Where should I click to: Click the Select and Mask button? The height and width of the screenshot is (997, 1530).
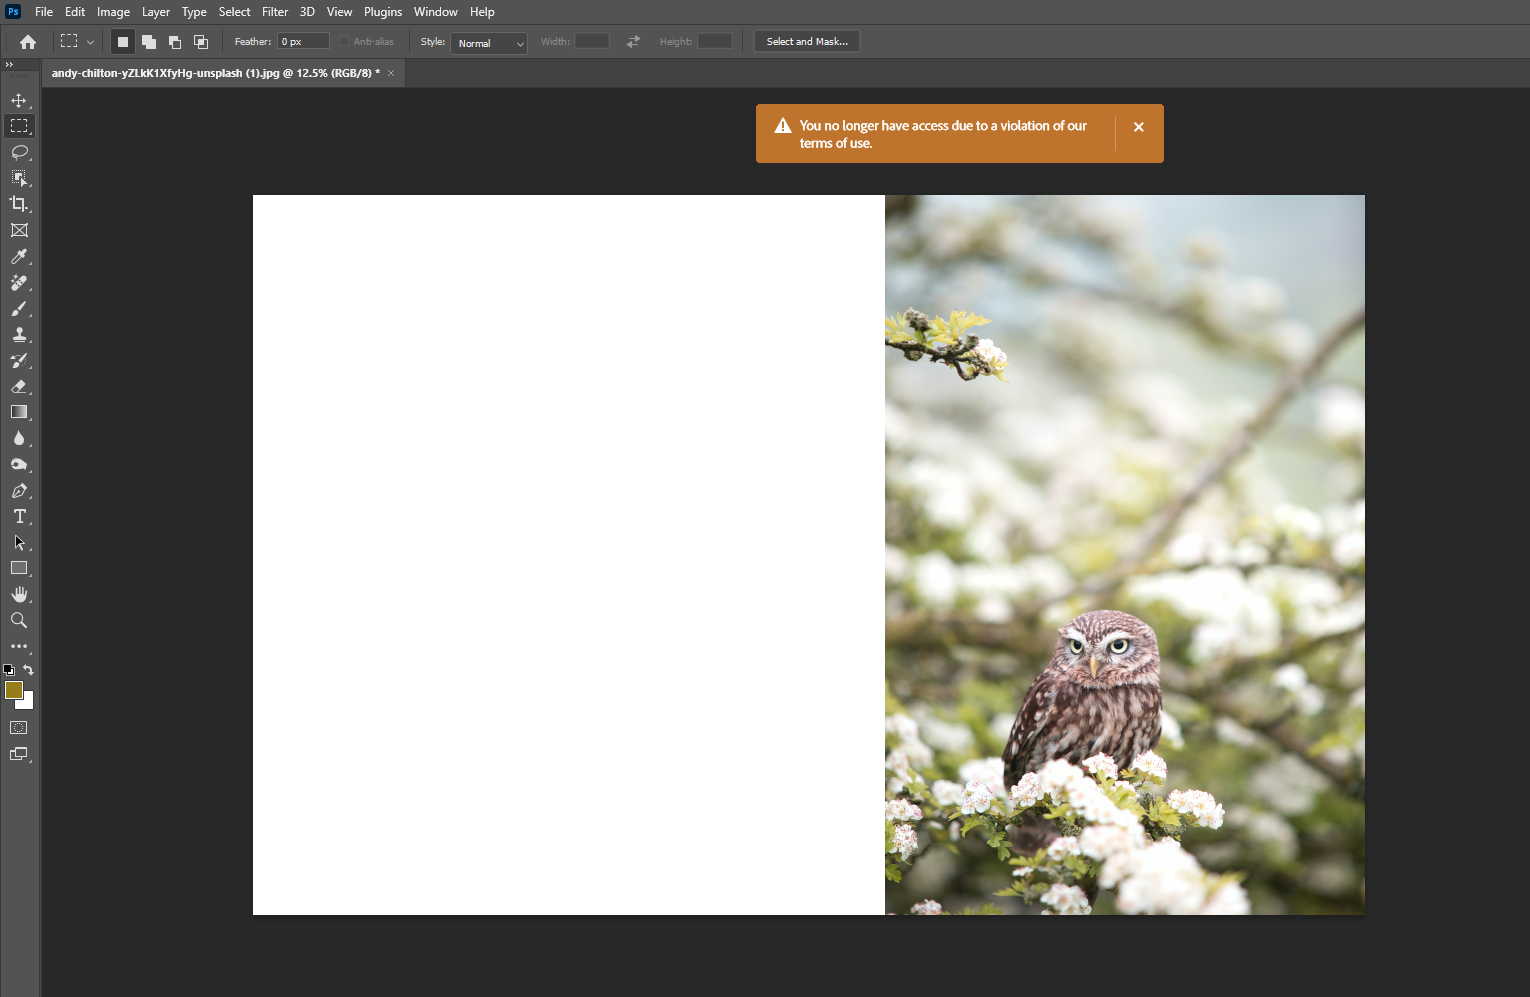click(x=806, y=41)
